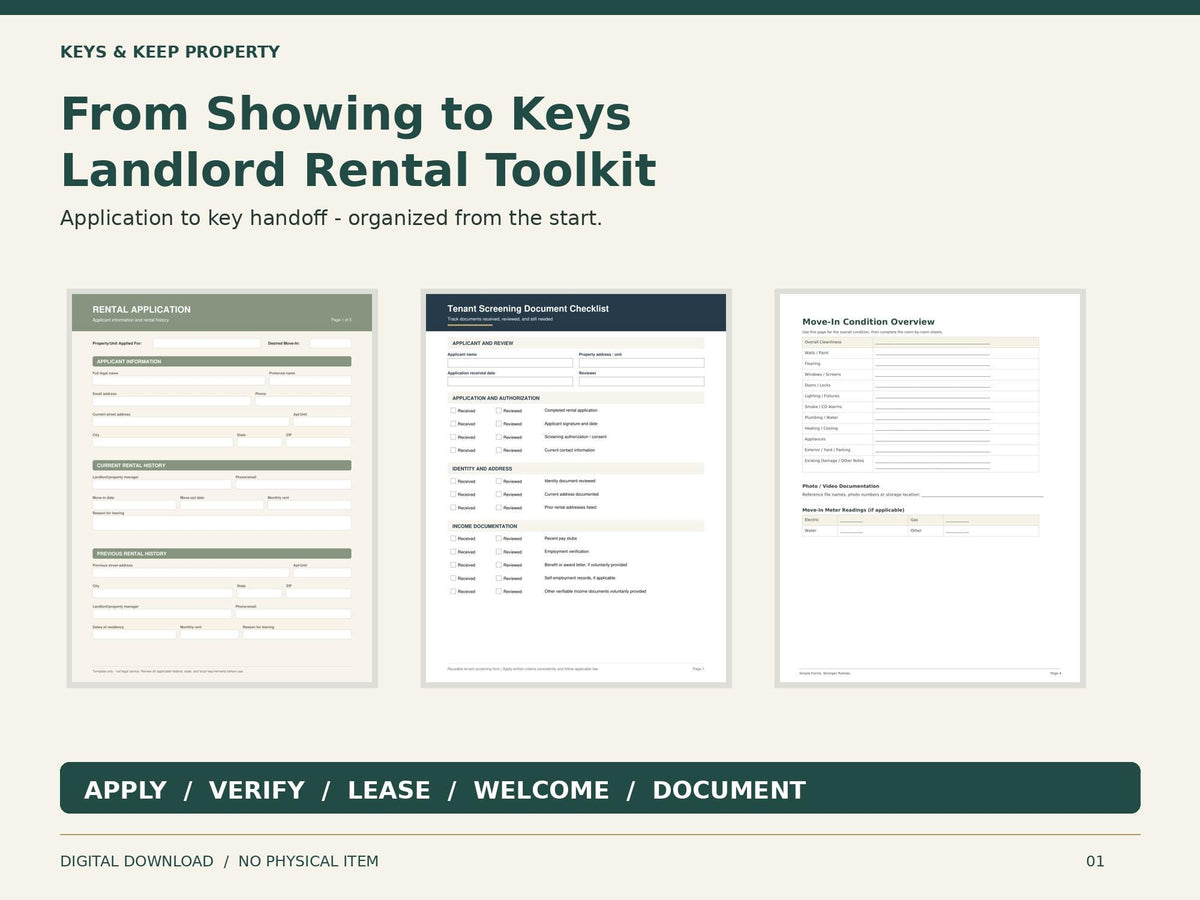The height and width of the screenshot is (900, 1200).
Task: Check Received for Completed rental application
Action: coord(453,410)
